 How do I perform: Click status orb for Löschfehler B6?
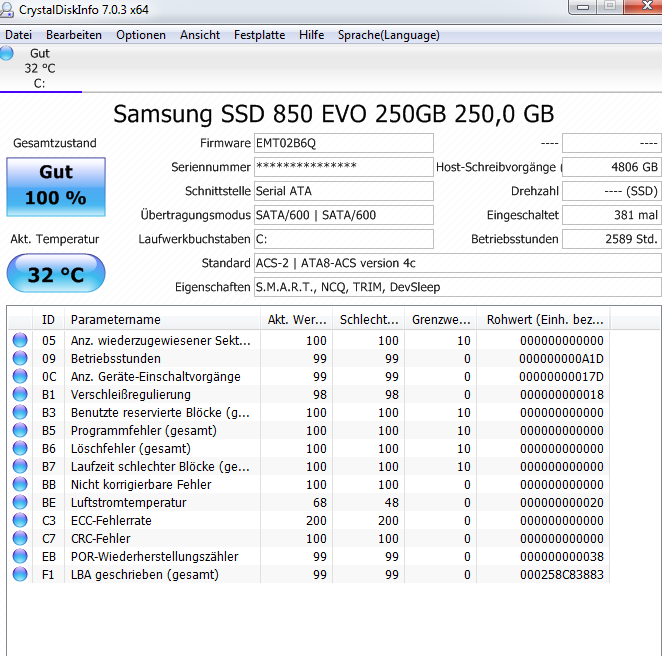point(20,448)
